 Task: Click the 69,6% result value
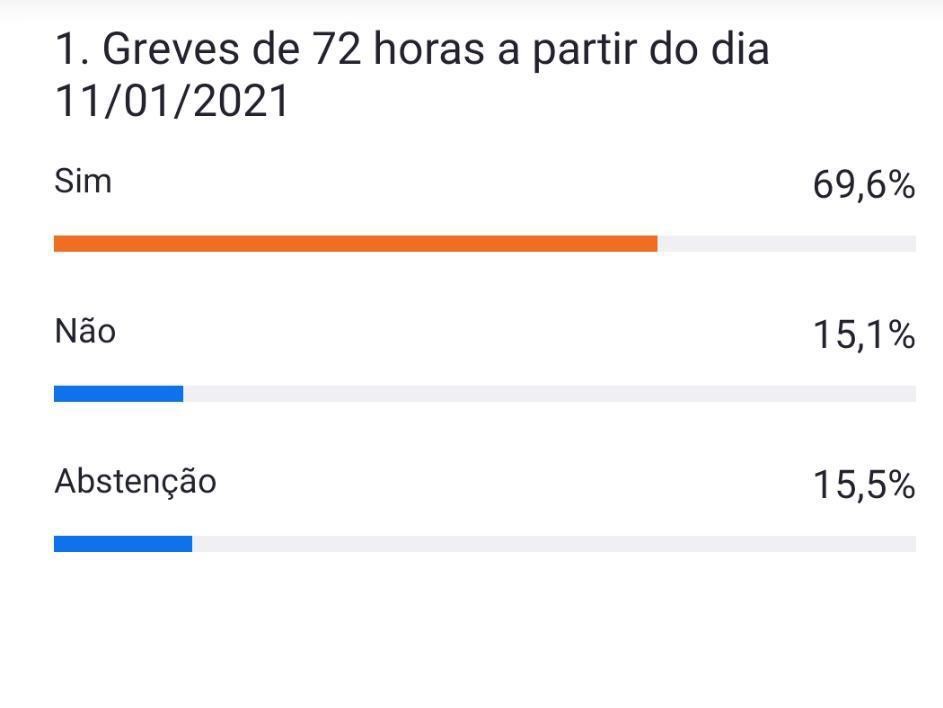(863, 186)
